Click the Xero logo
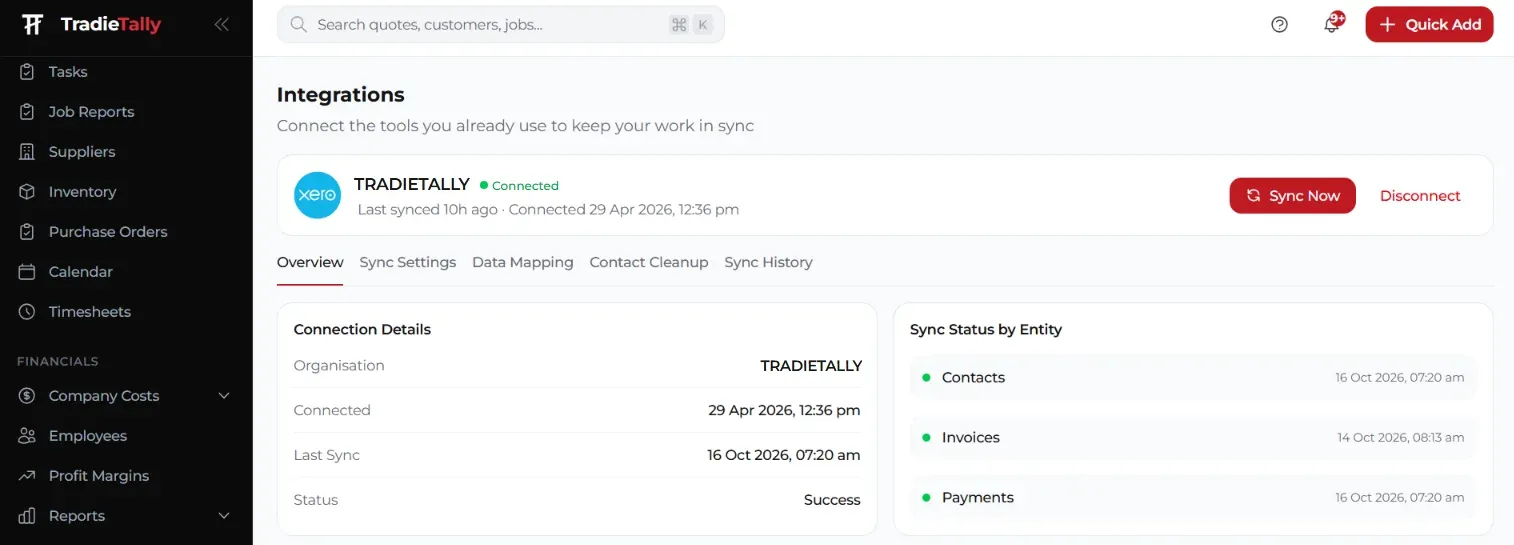The image size is (1514, 545). point(317,195)
